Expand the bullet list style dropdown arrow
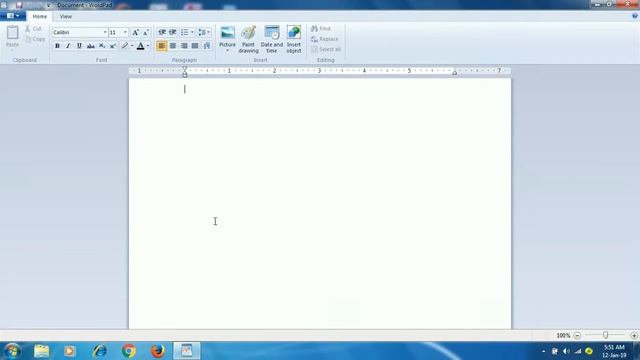The image size is (640, 360). pos(192,32)
